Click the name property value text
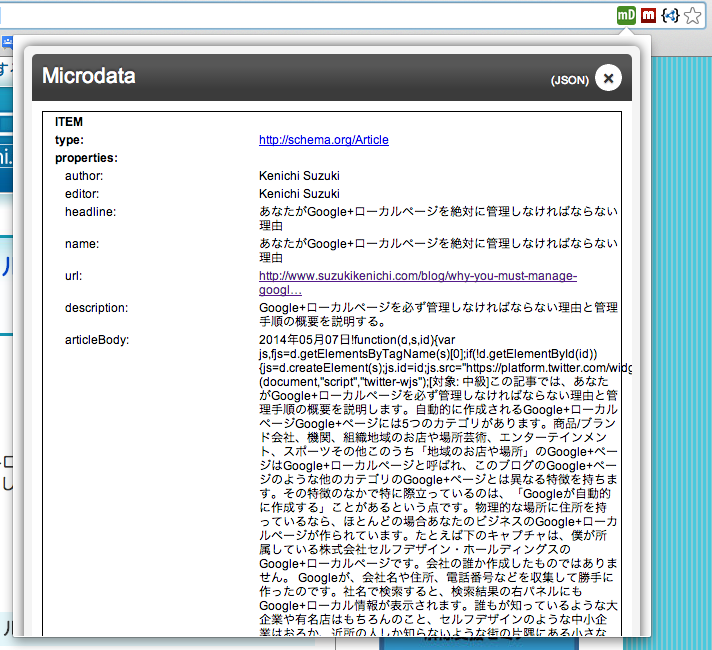Screen dimensions: 712x650 click(438, 250)
